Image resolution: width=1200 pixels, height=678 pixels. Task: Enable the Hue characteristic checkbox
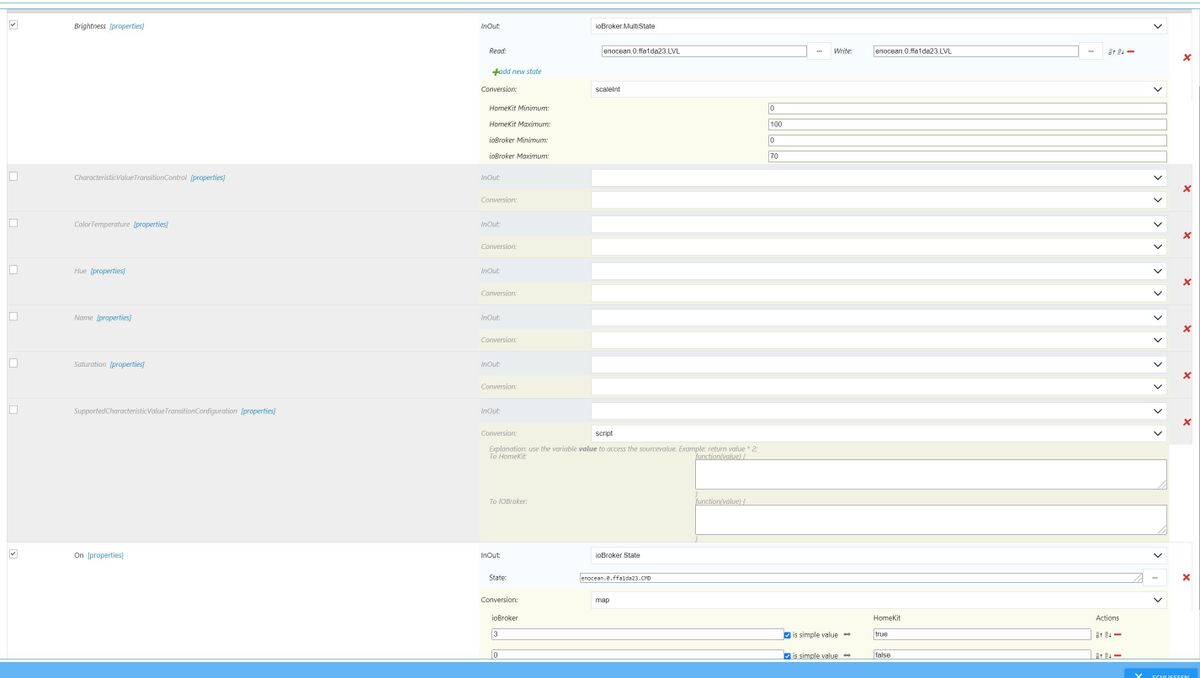coord(13,270)
